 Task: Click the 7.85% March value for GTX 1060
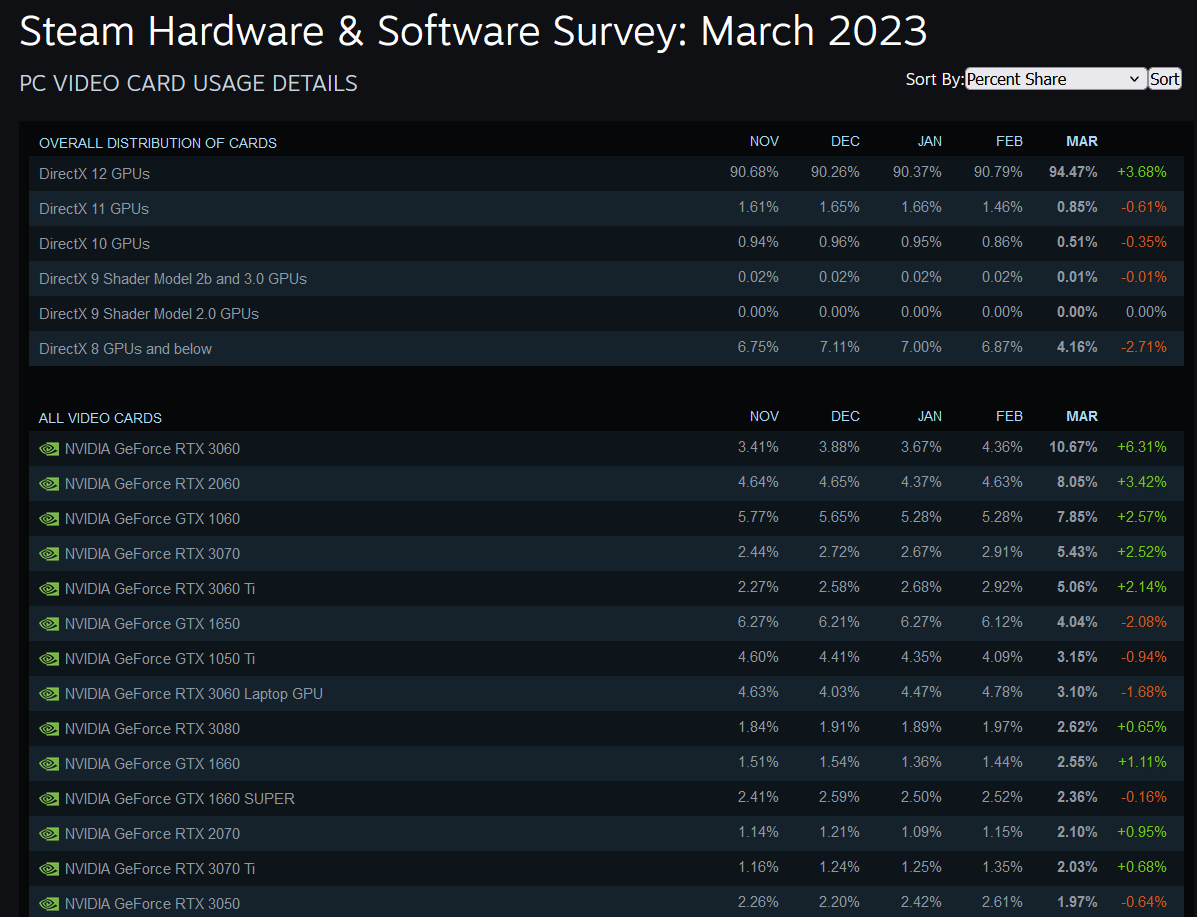1077,518
